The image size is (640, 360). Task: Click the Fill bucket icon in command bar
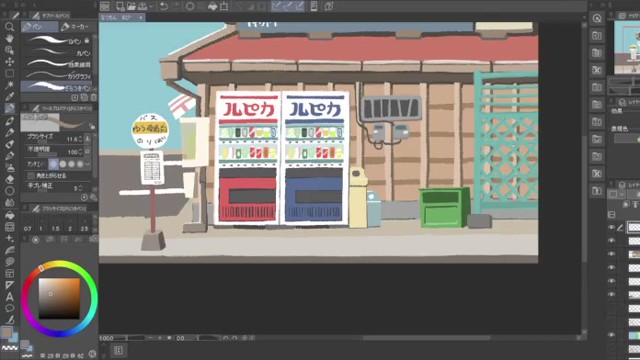pos(213,6)
